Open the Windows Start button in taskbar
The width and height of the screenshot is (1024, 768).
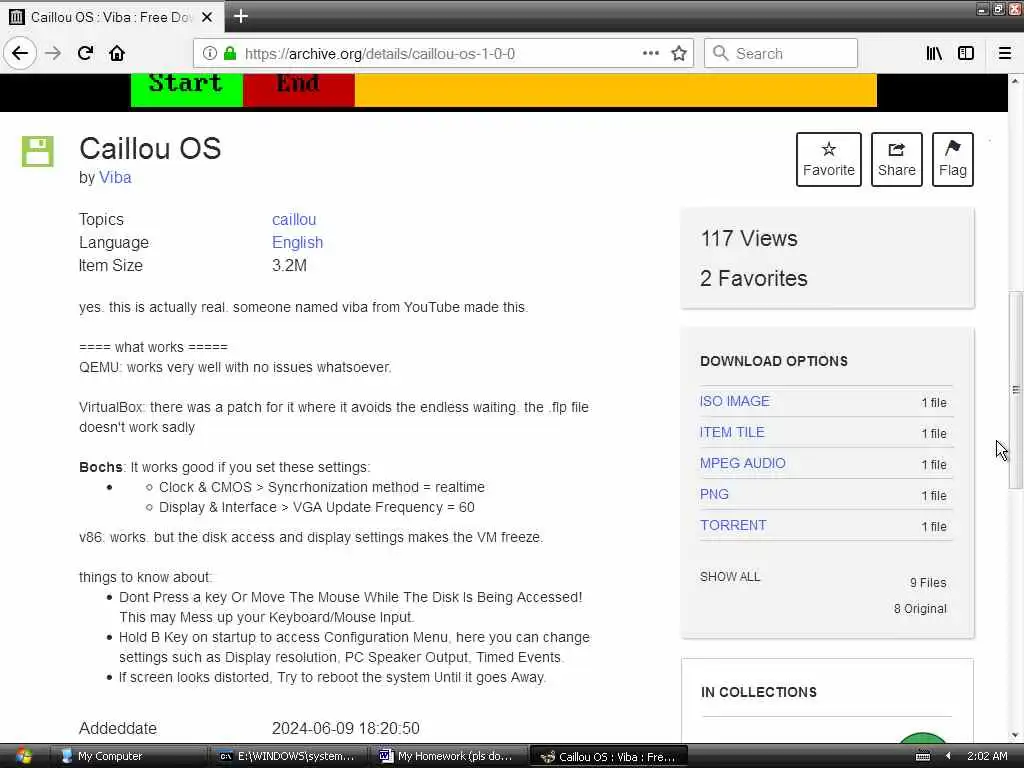pos(23,756)
